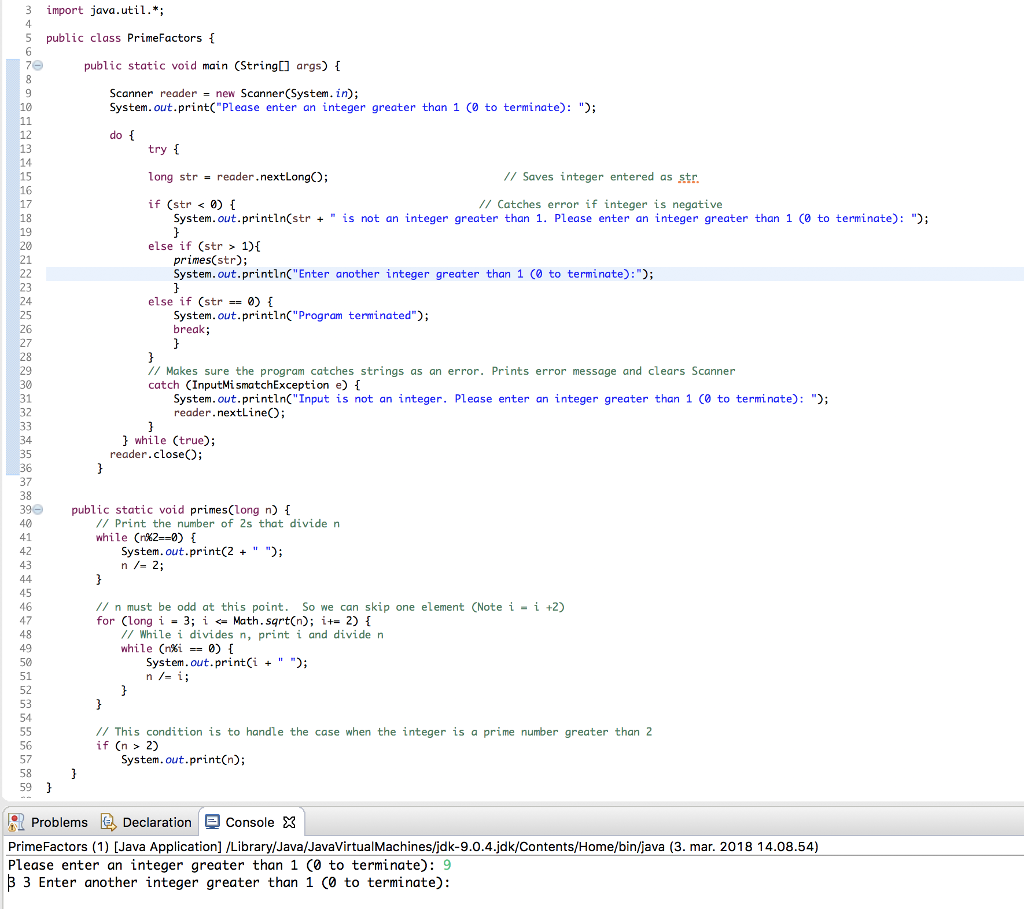Click the Console tab icon
This screenshot has width=1024, height=909.
(213, 821)
